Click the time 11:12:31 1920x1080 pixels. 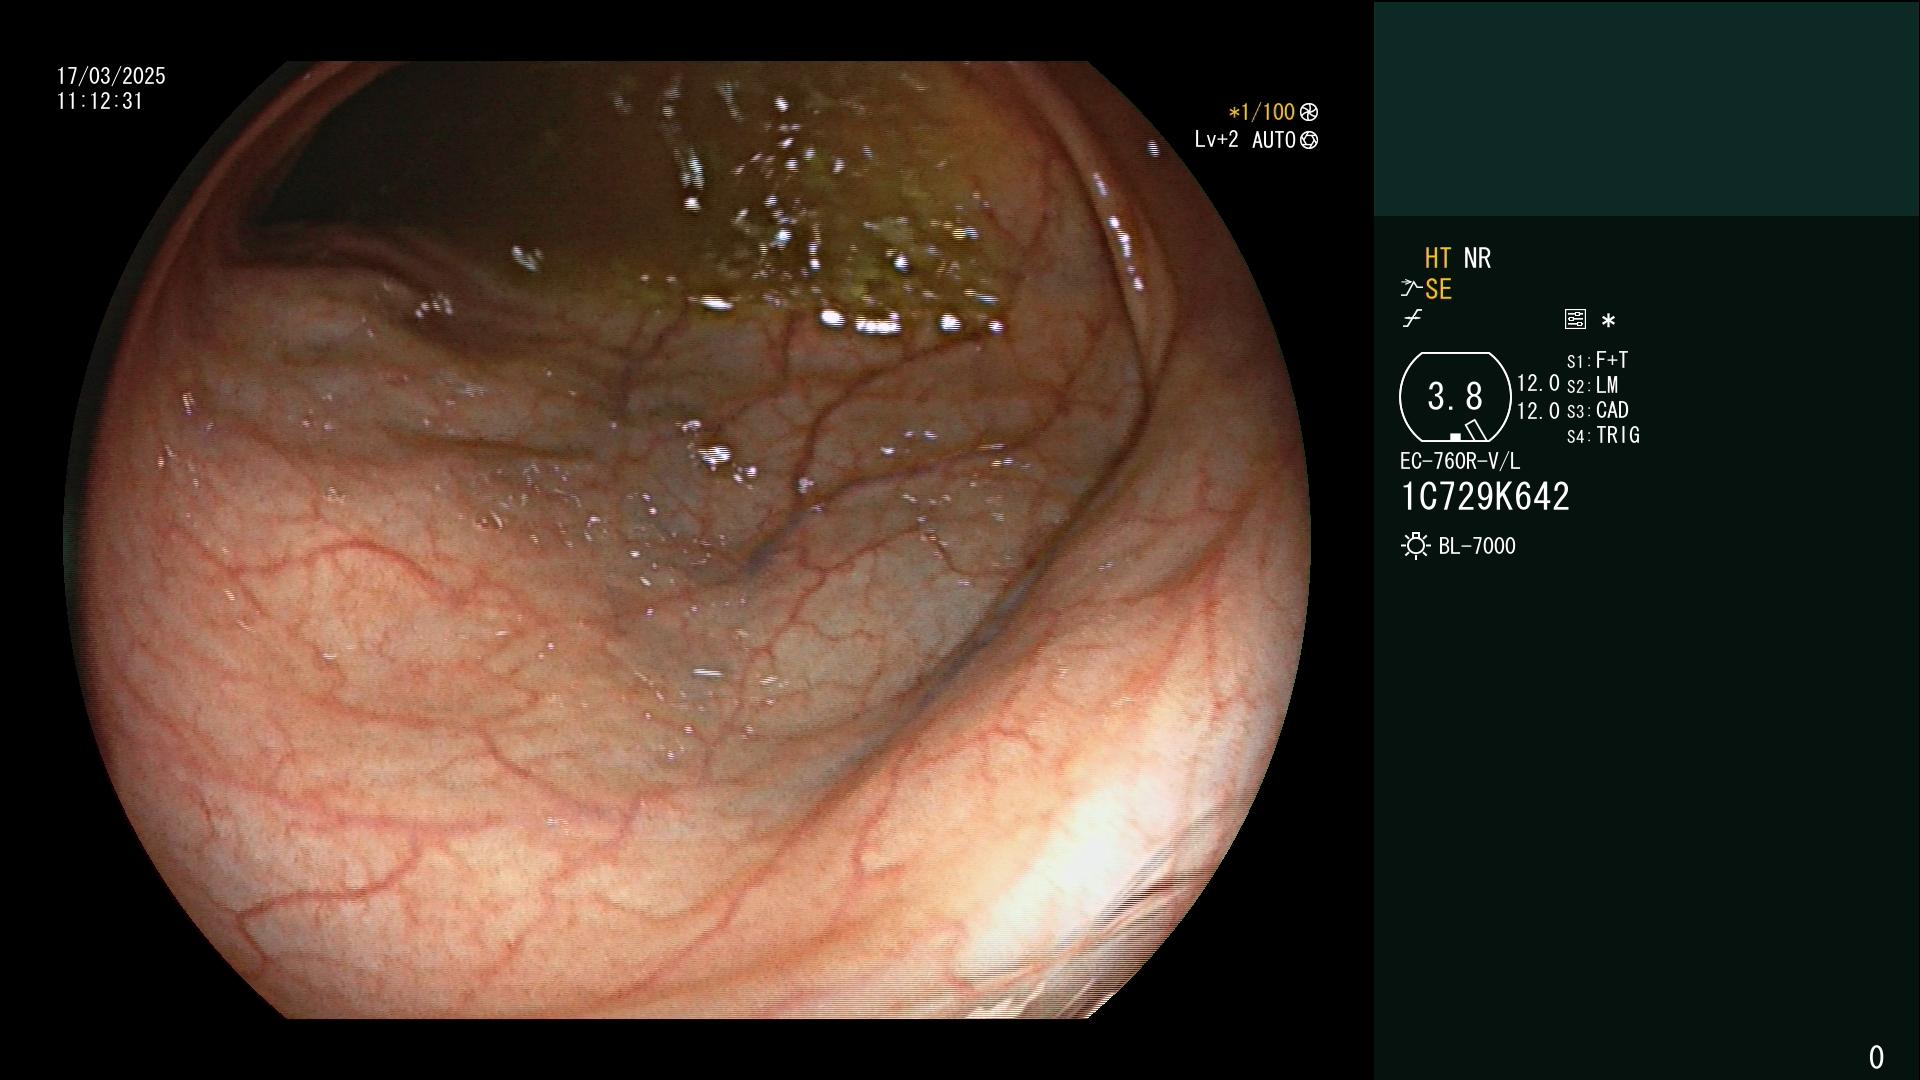[x=100, y=101]
